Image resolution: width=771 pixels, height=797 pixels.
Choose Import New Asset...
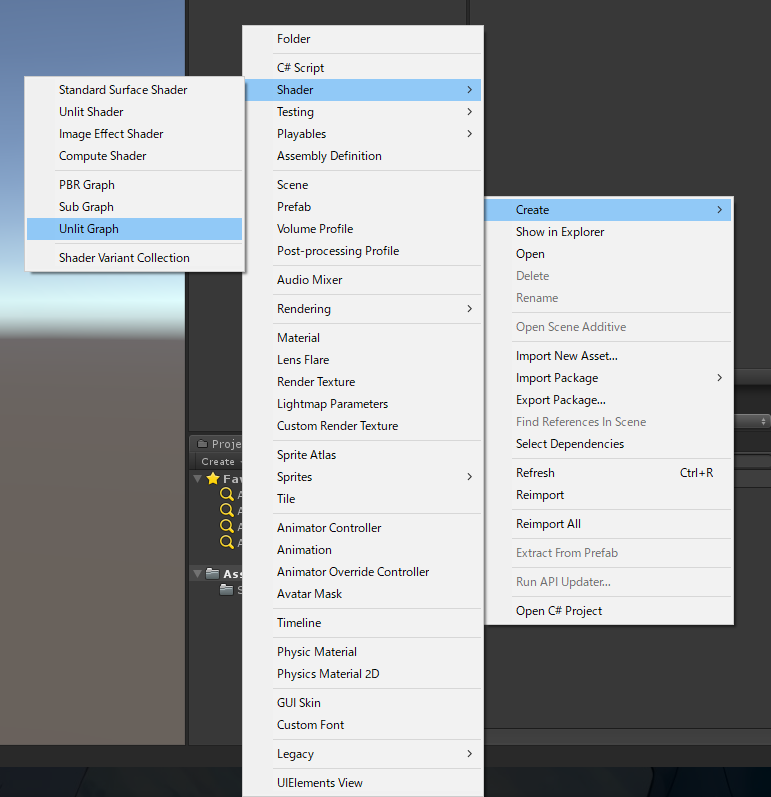pyautogui.click(x=609, y=356)
